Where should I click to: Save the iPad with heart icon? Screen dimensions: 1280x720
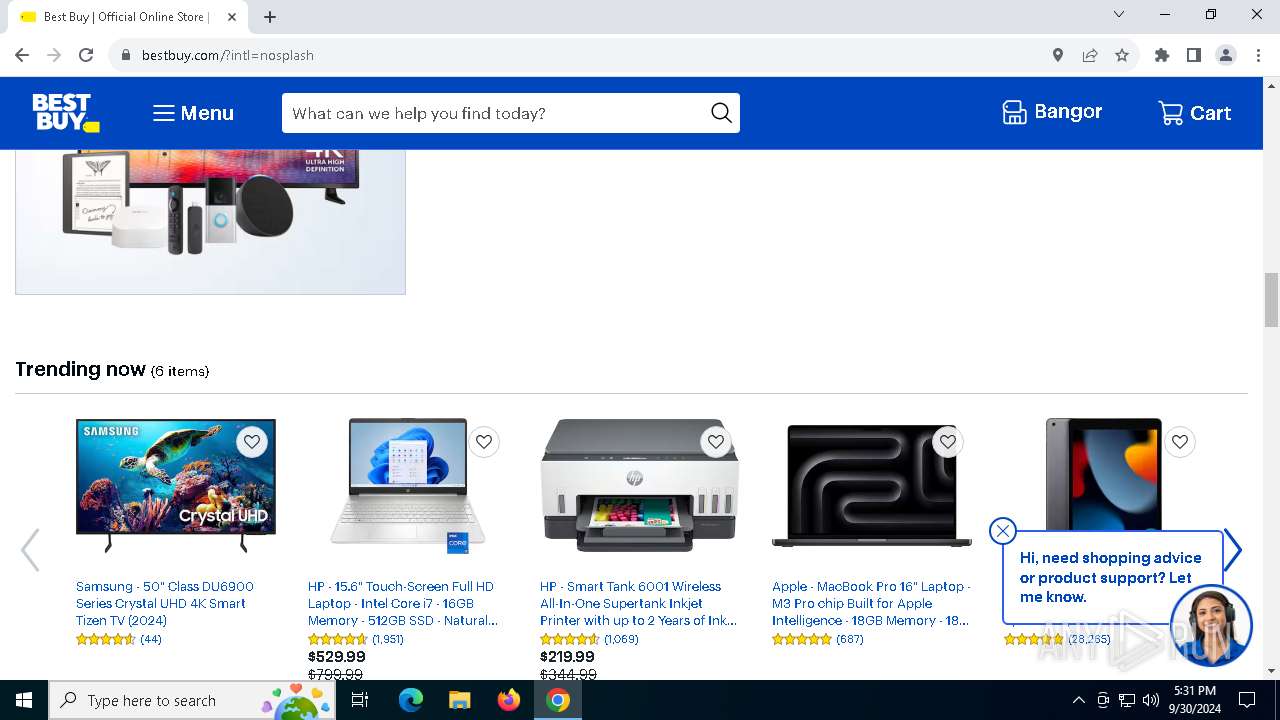pos(1180,441)
